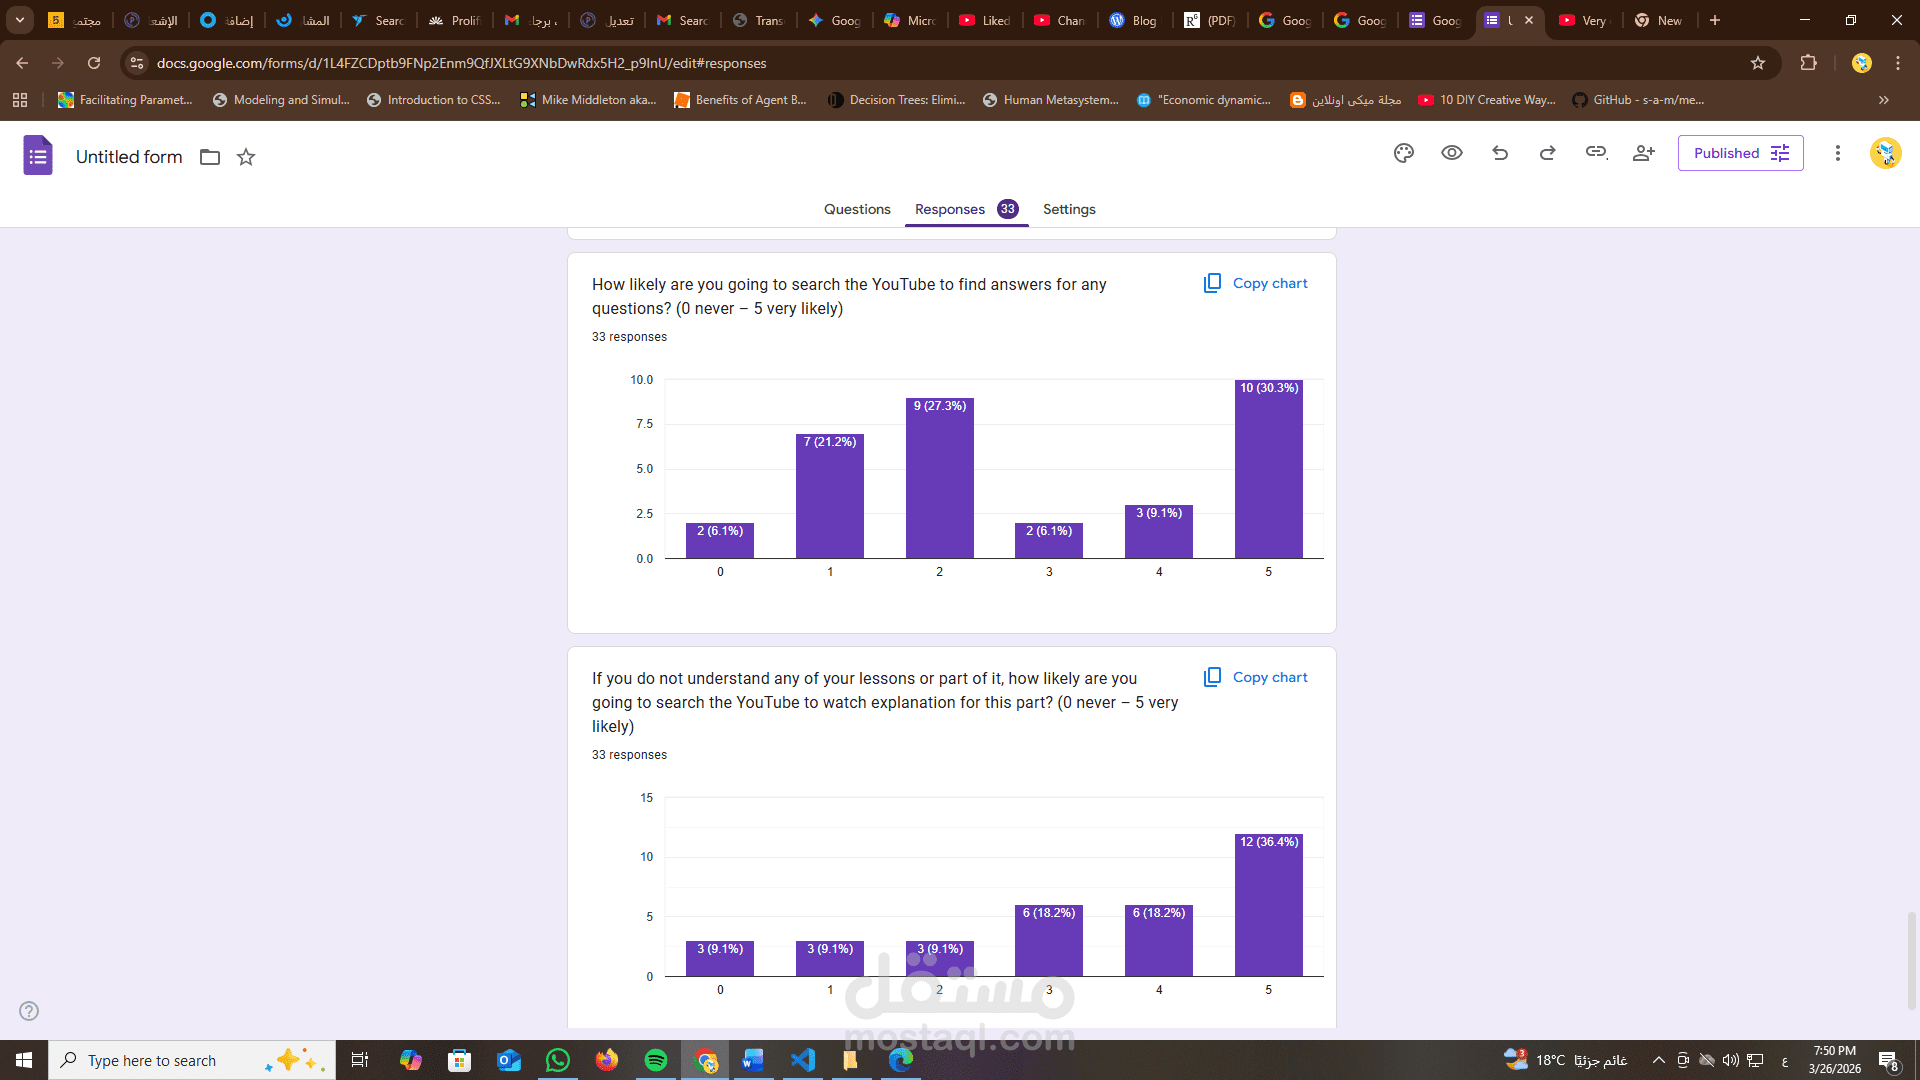The width and height of the screenshot is (1920, 1080).
Task: Move form to folder icon
Action: pos(210,157)
